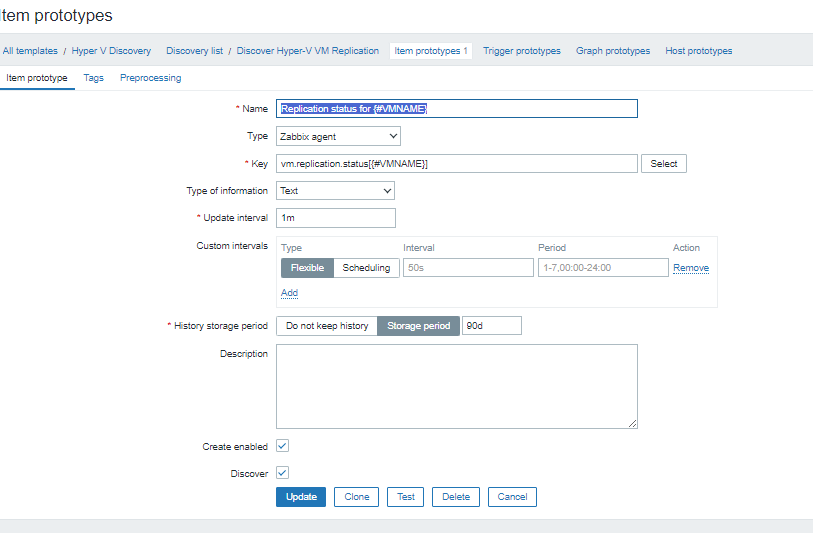Click the Test button
This screenshot has width=813, height=533.
click(x=406, y=497)
